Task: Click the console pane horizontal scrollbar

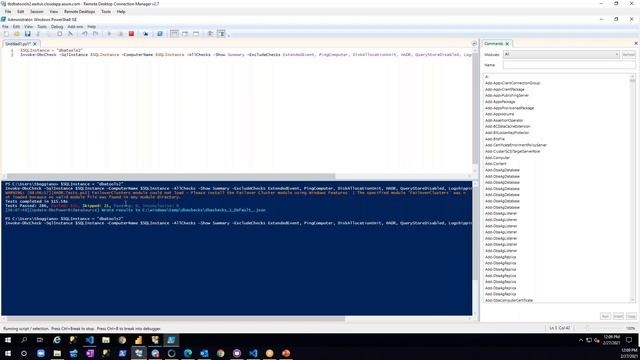Action: (176, 318)
